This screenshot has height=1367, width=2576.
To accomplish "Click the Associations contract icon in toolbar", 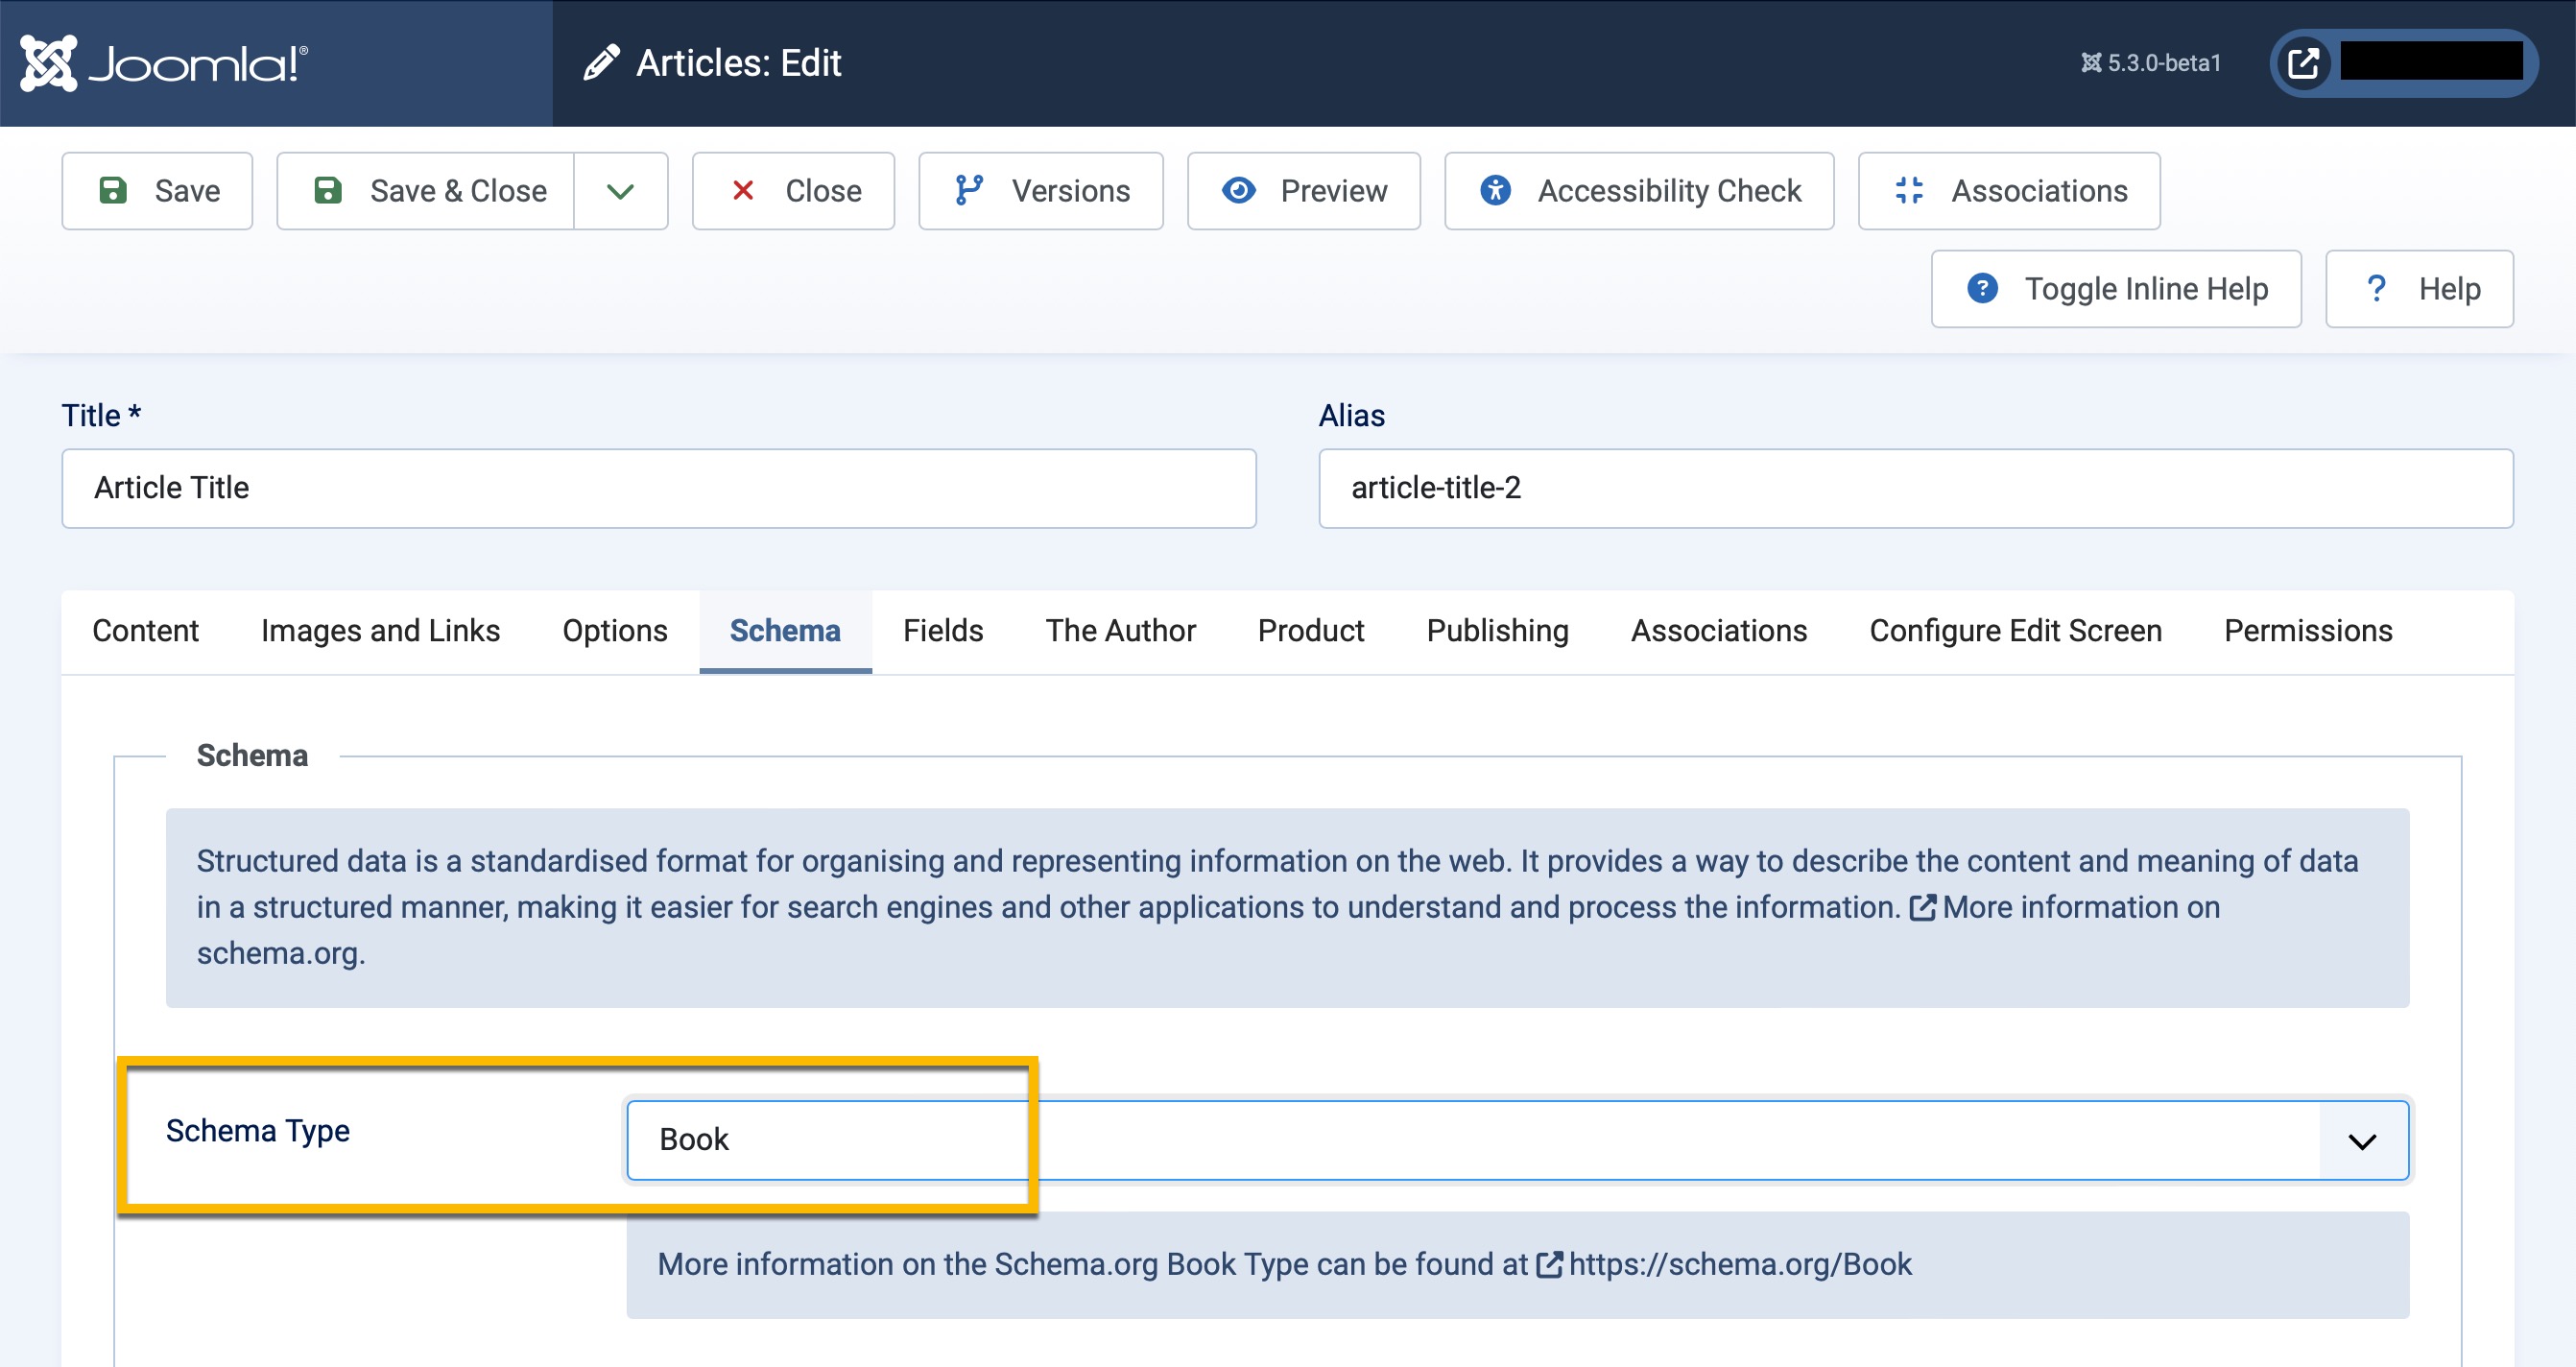I will (1909, 190).
